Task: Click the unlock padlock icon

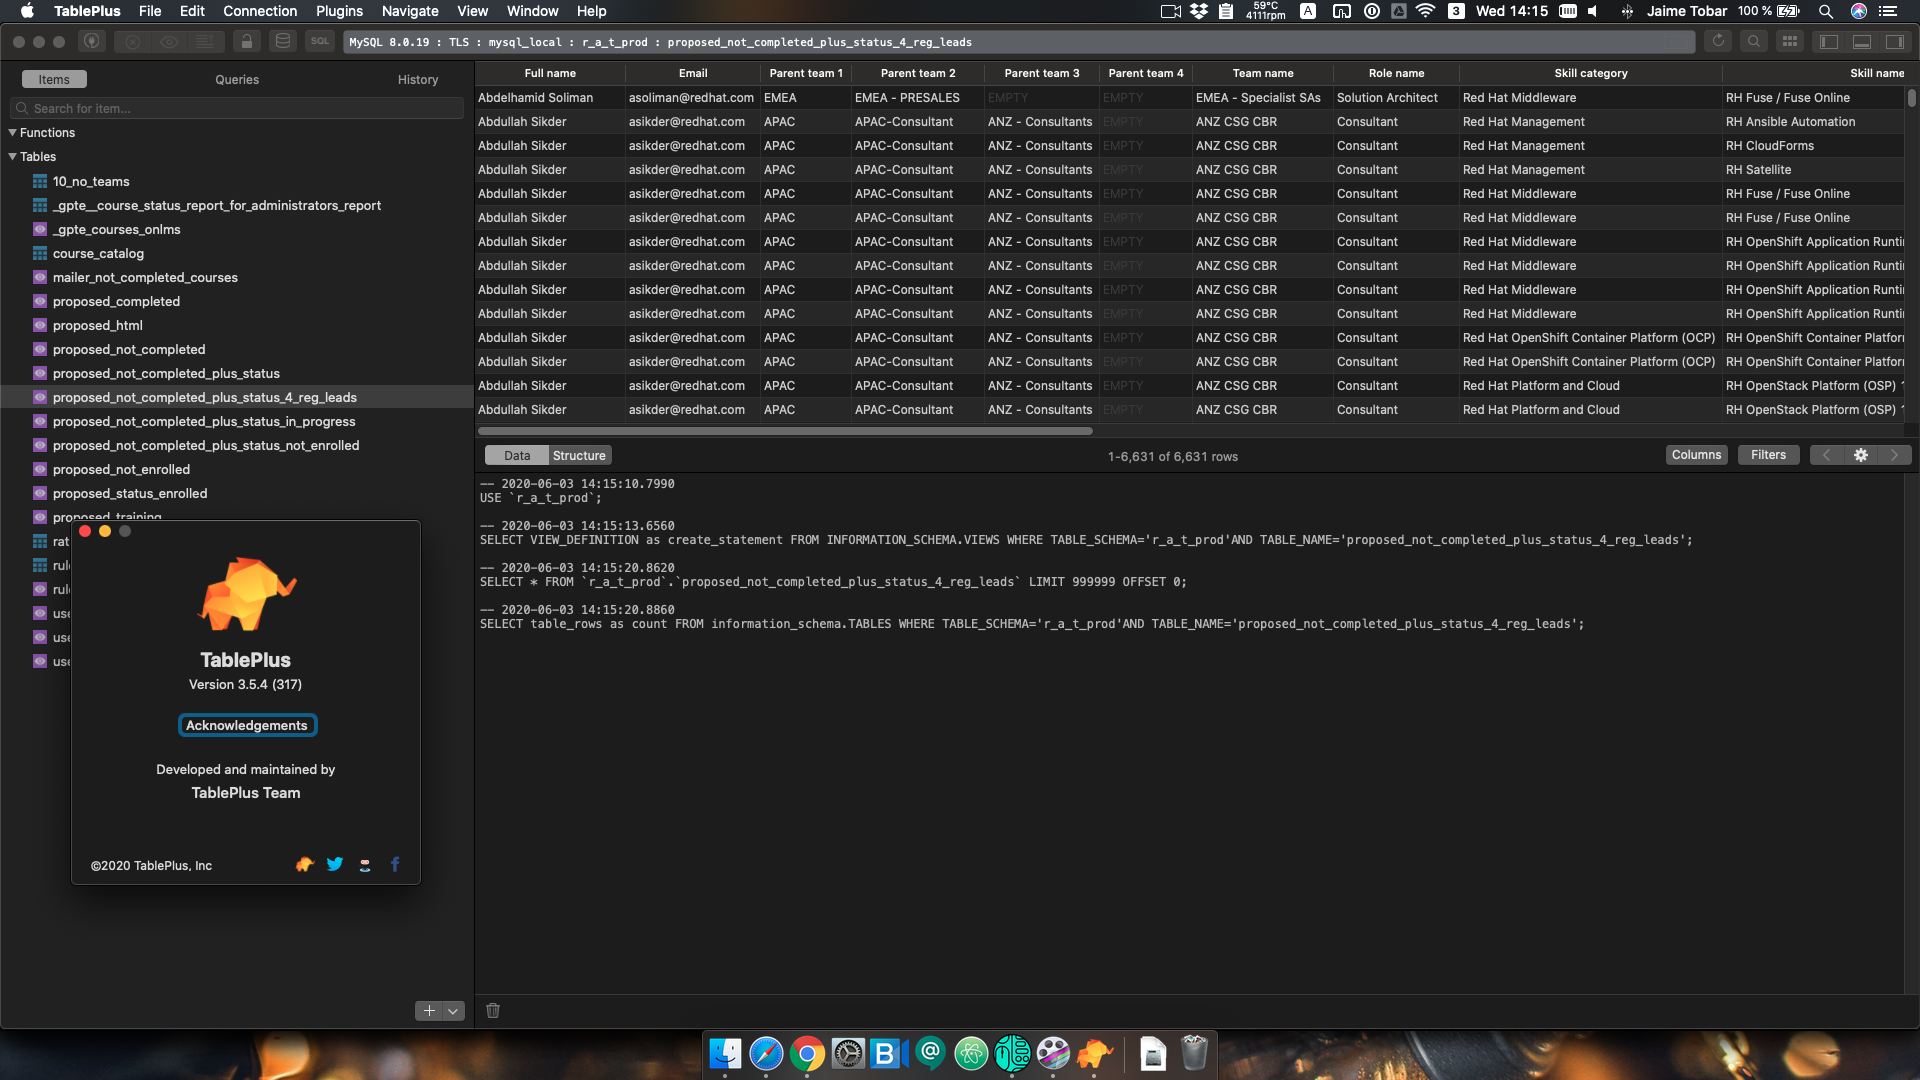Action: (247, 41)
